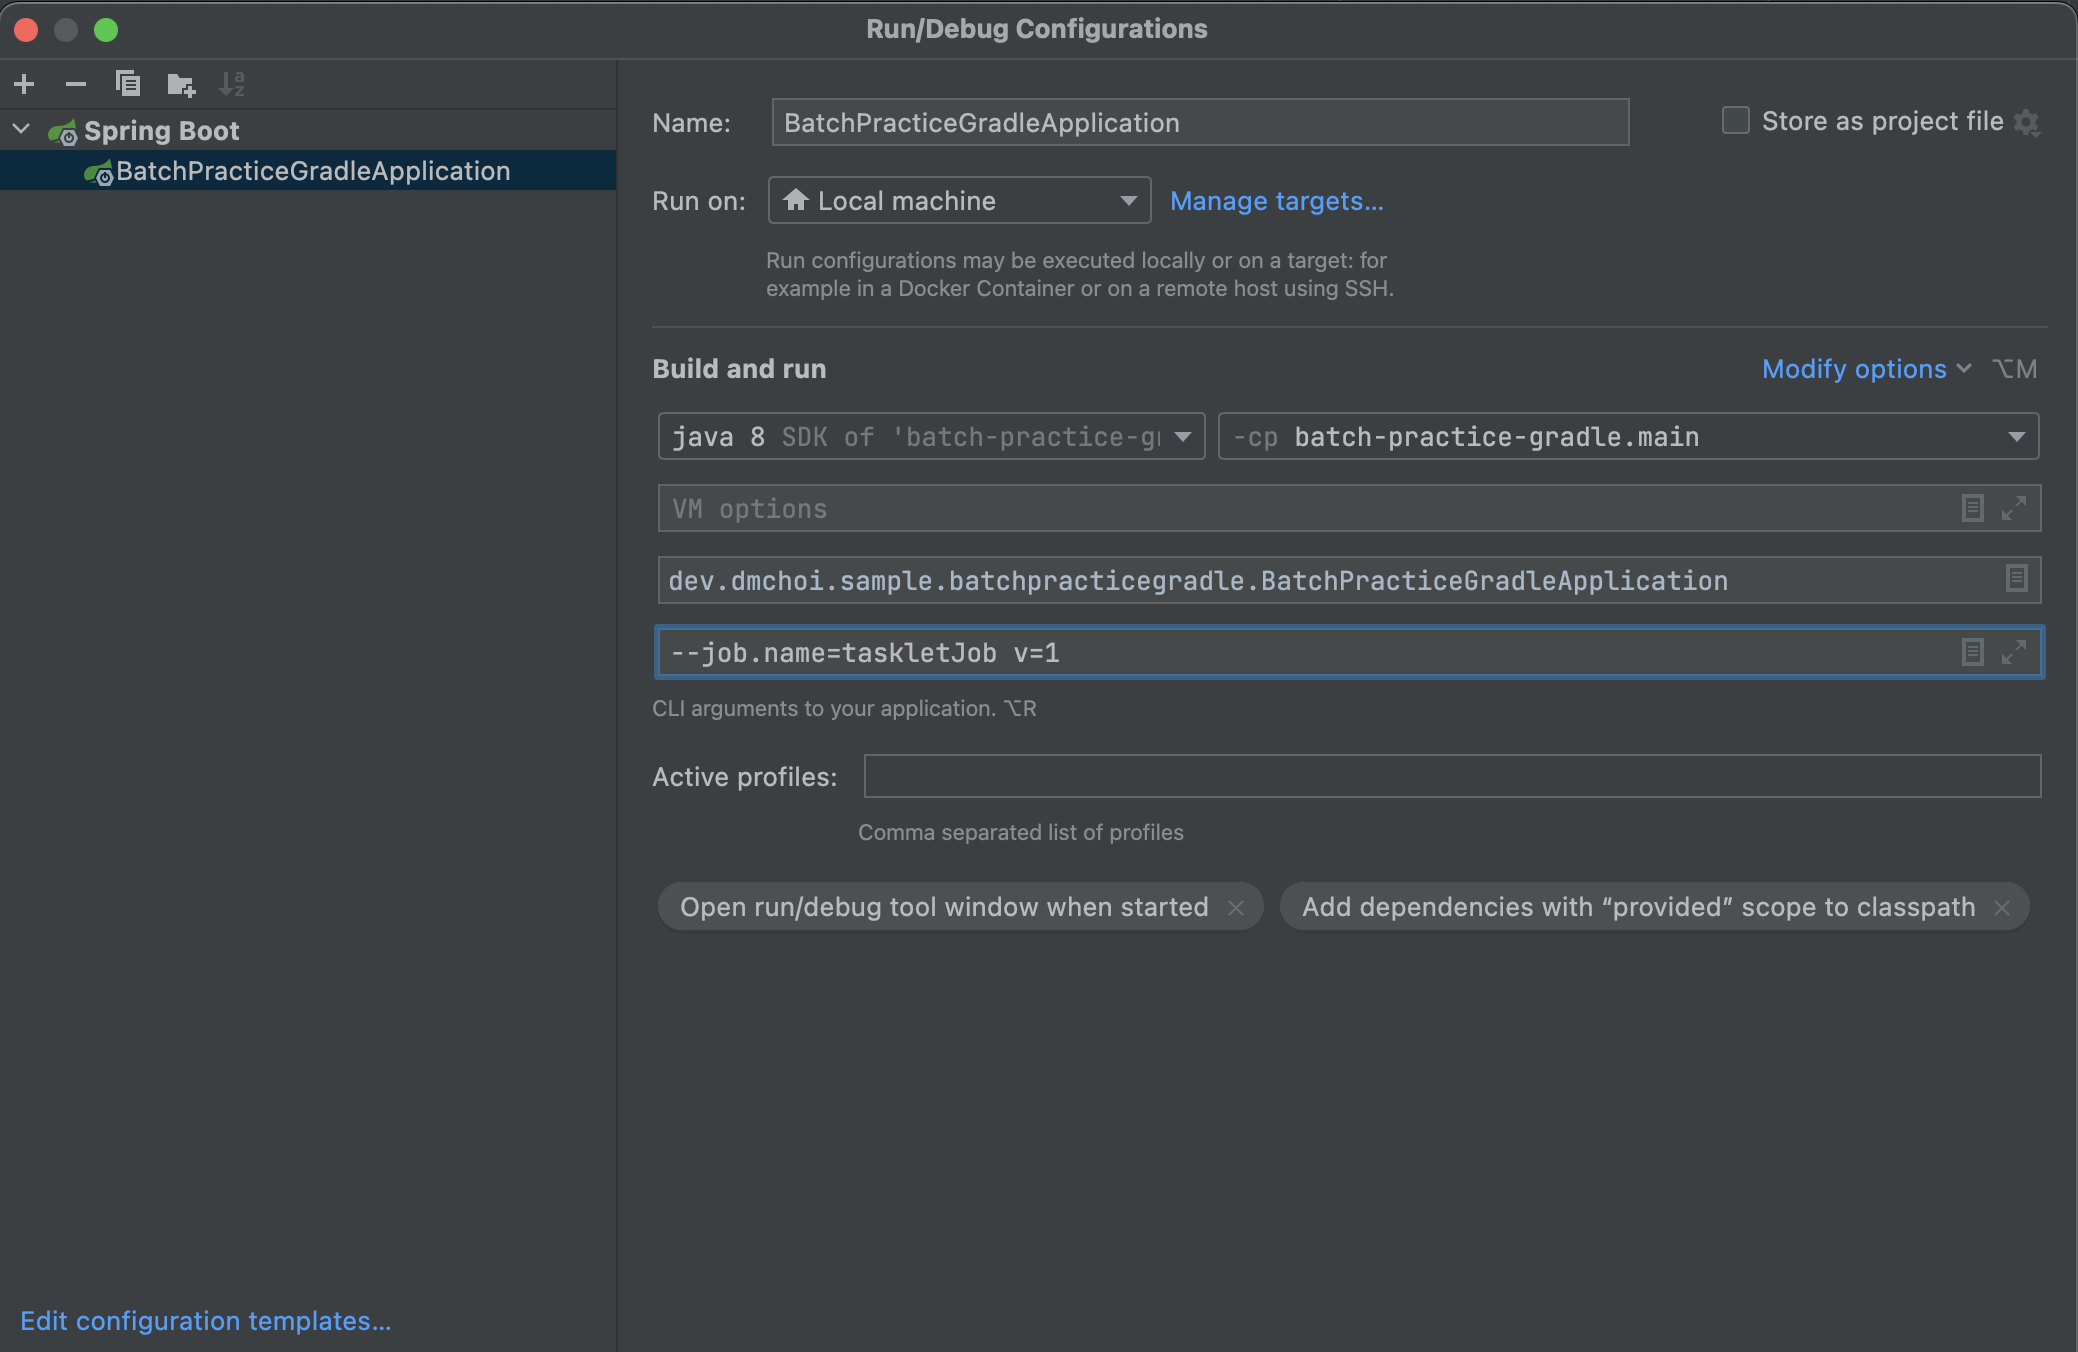2078x1352 pixels.
Task: Click the Move into new folder icon
Action: [x=181, y=85]
